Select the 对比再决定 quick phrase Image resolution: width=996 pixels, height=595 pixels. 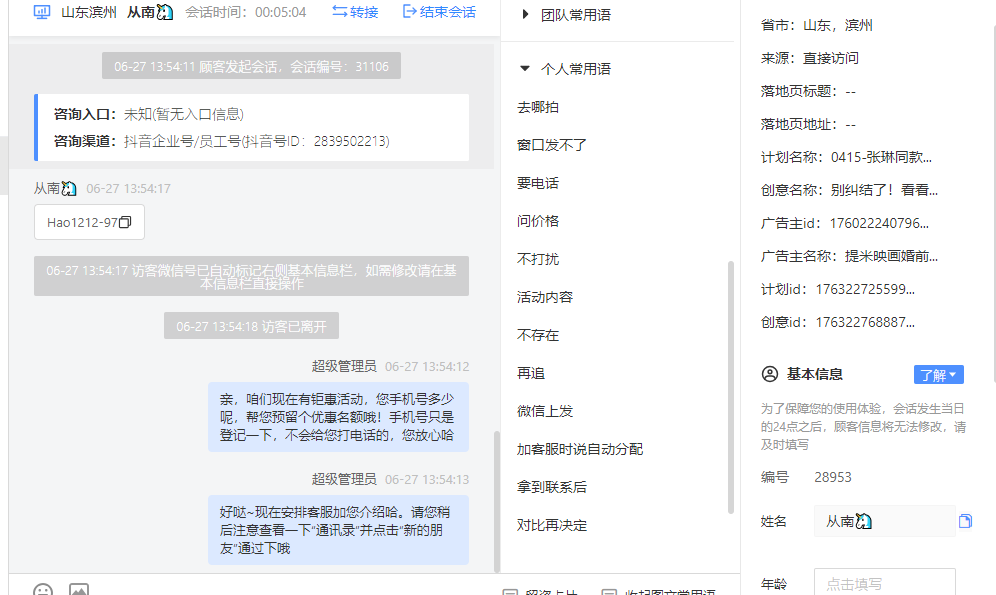[x=552, y=526]
